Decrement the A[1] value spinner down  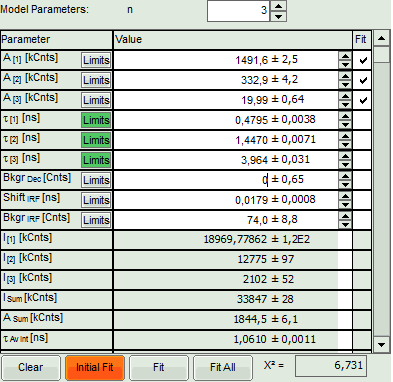coord(345,64)
